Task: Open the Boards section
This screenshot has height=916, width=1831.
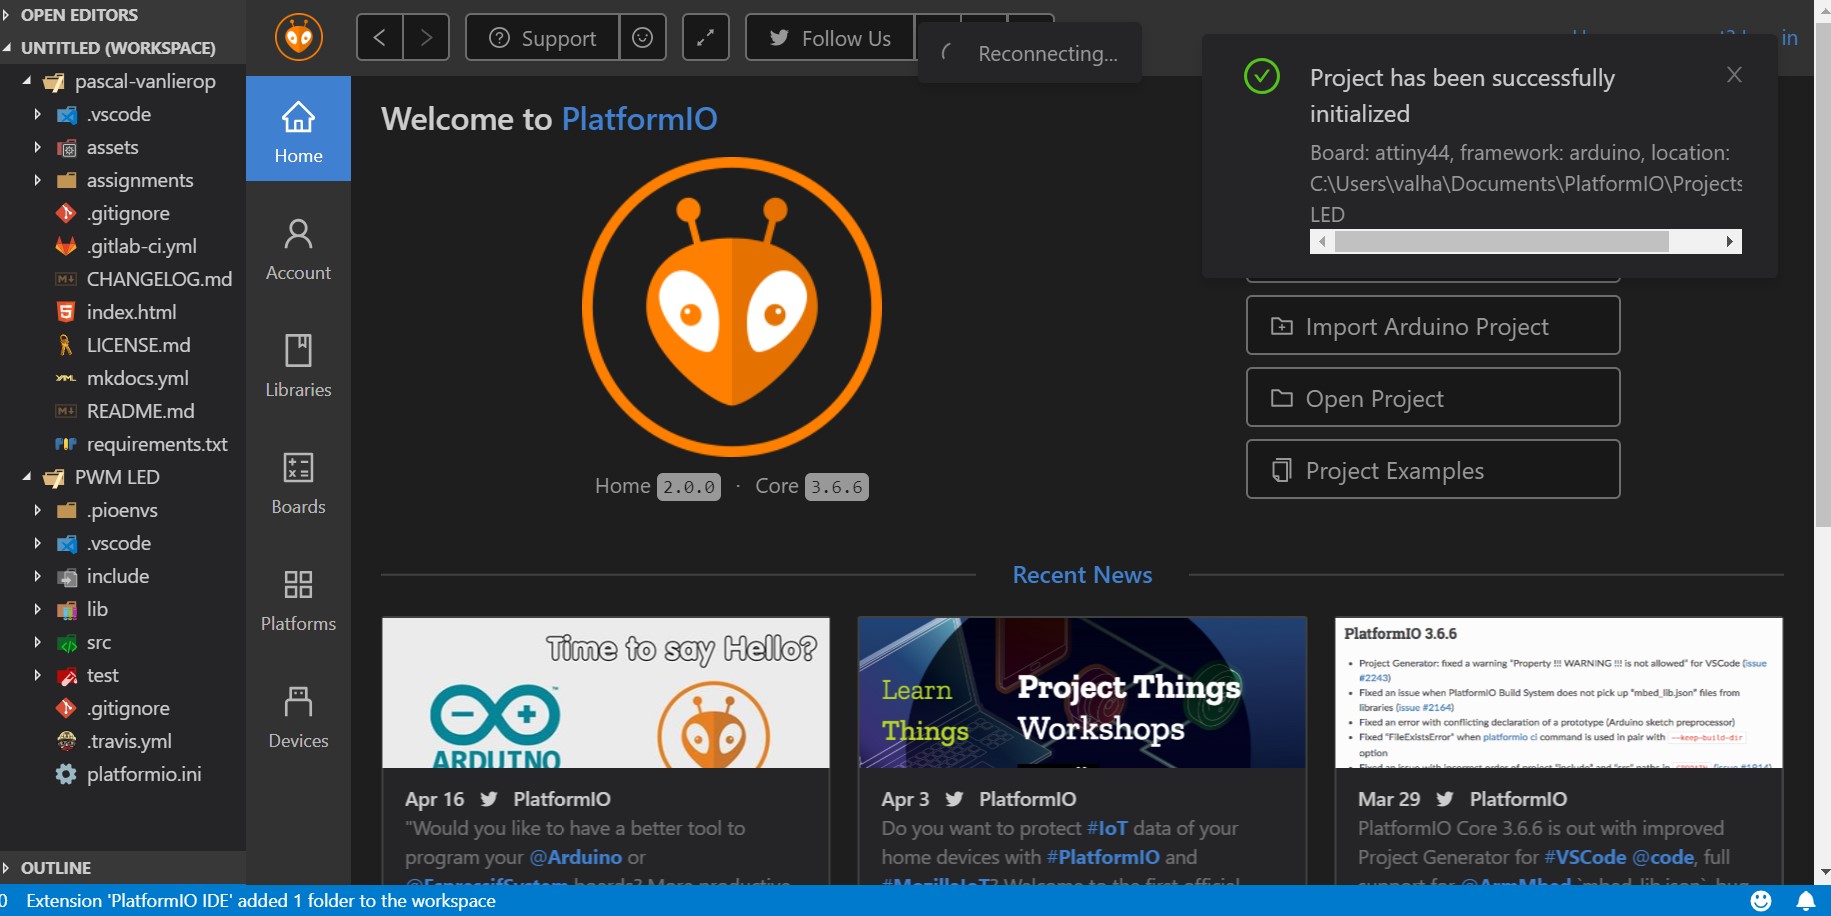Action: (x=298, y=484)
